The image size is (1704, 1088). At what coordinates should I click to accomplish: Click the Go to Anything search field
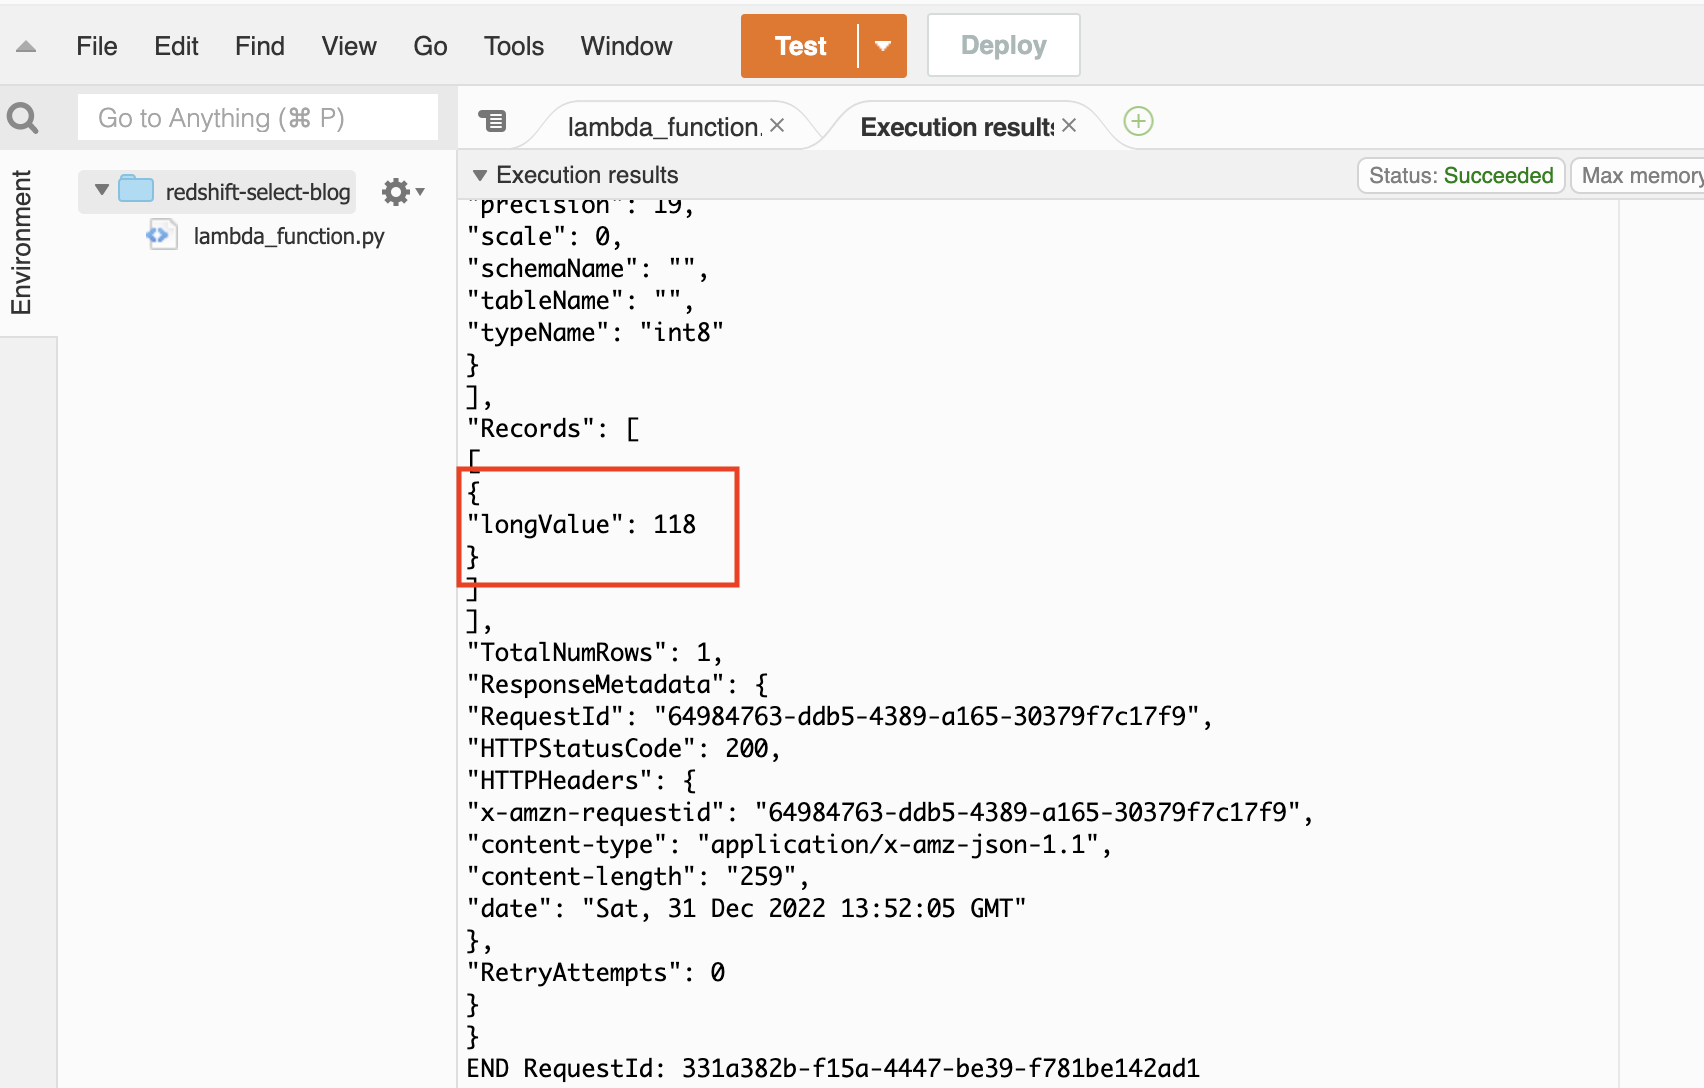point(257,117)
